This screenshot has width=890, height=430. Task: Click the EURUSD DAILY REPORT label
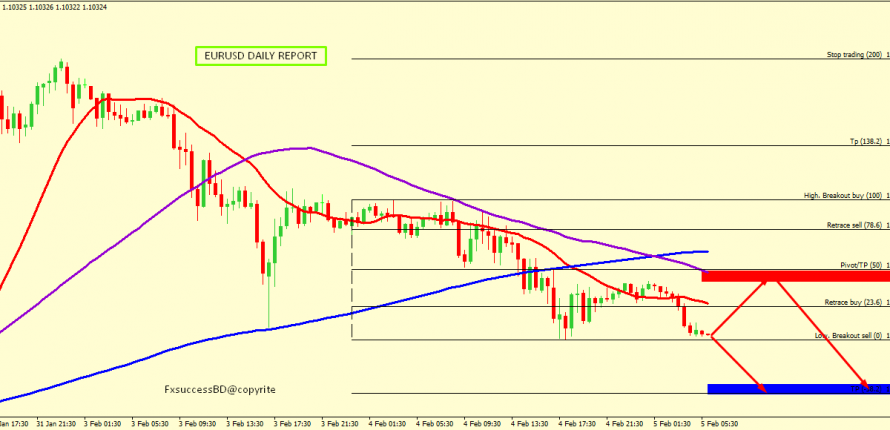pos(259,57)
